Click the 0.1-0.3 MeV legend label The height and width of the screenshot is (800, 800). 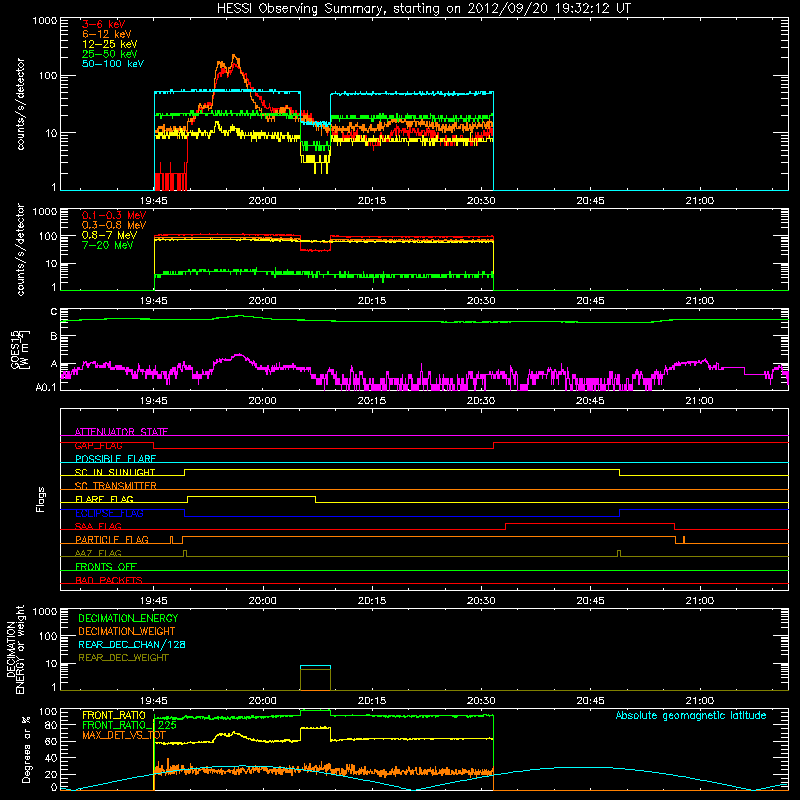114,215
